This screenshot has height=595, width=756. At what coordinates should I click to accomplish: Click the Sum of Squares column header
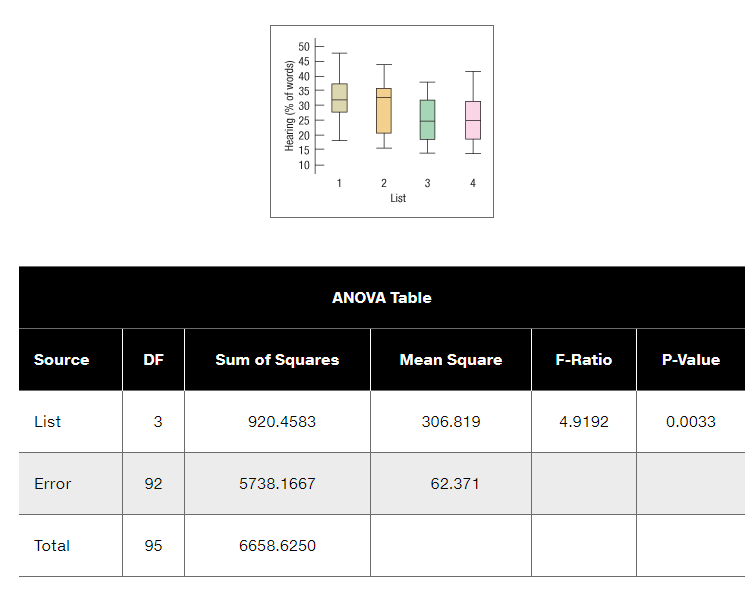277,360
